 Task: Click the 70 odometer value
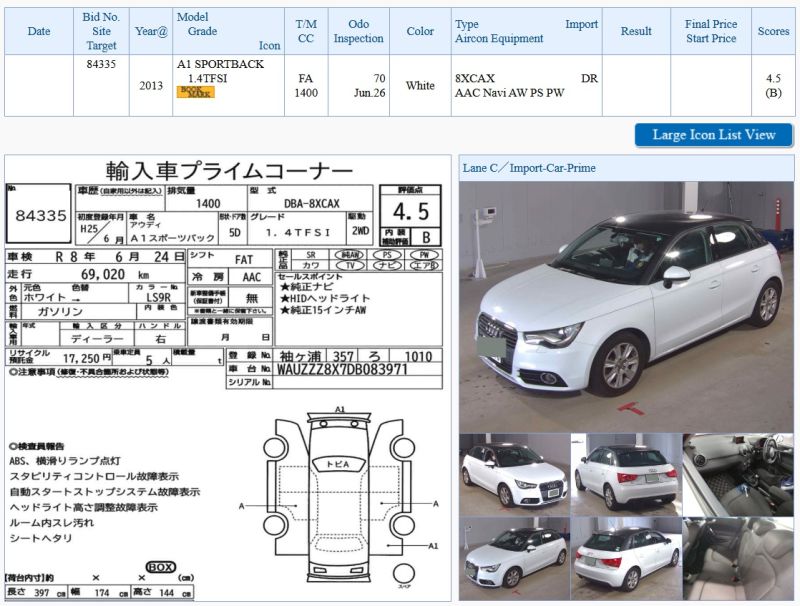379,79
